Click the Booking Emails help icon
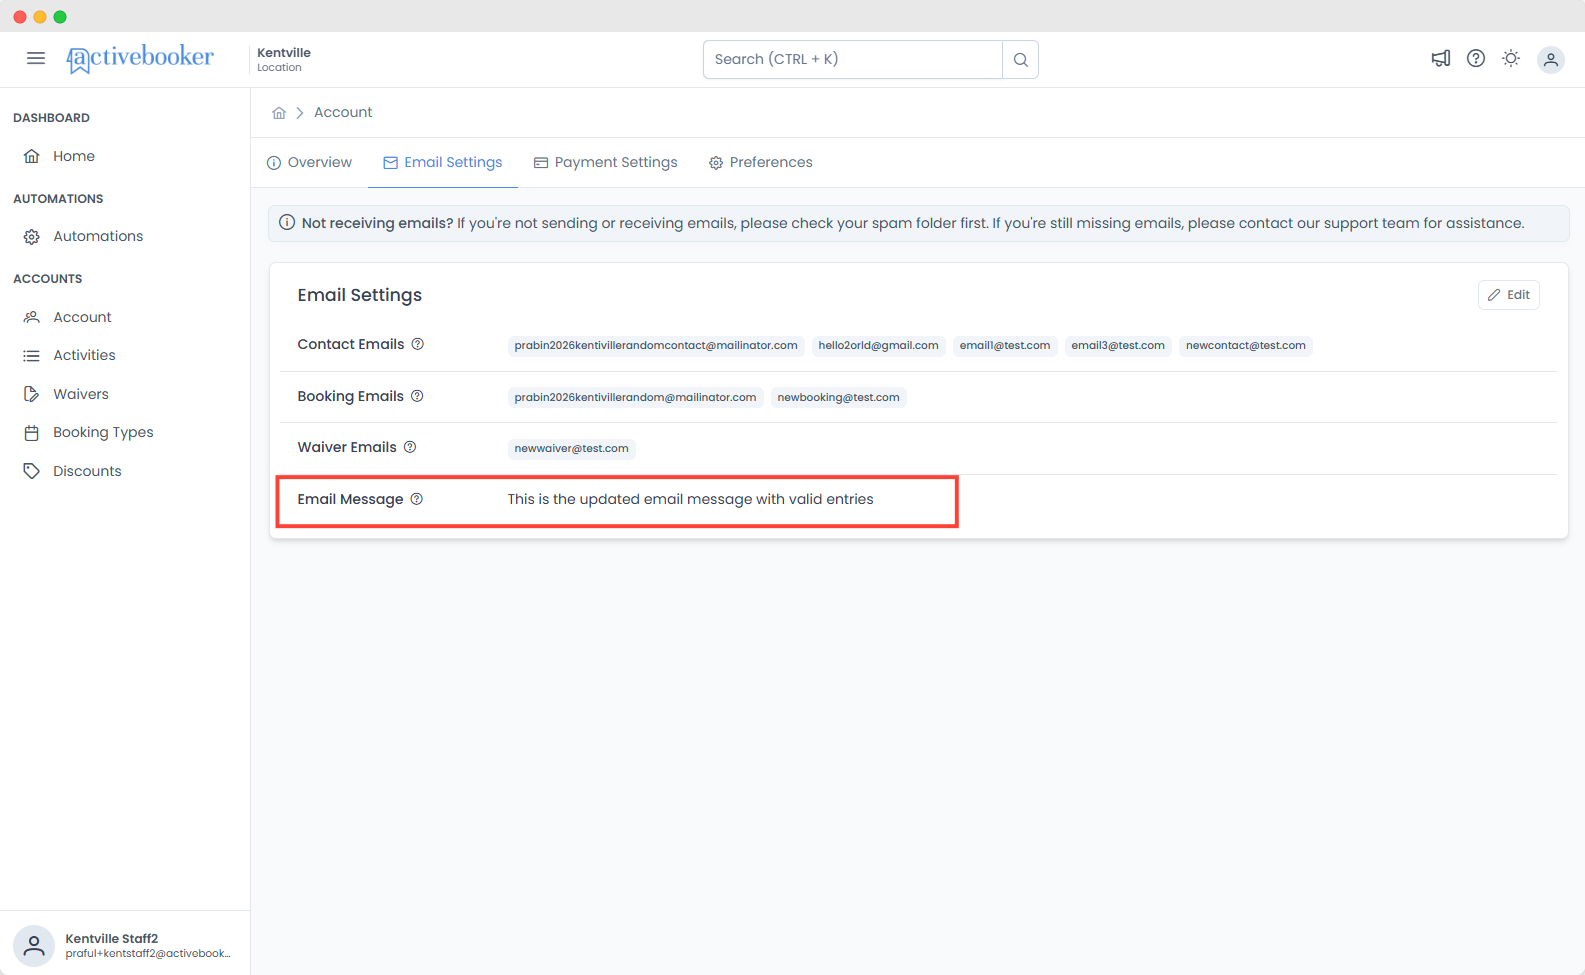The height and width of the screenshot is (975, 1585). click(x=417, y=396)
